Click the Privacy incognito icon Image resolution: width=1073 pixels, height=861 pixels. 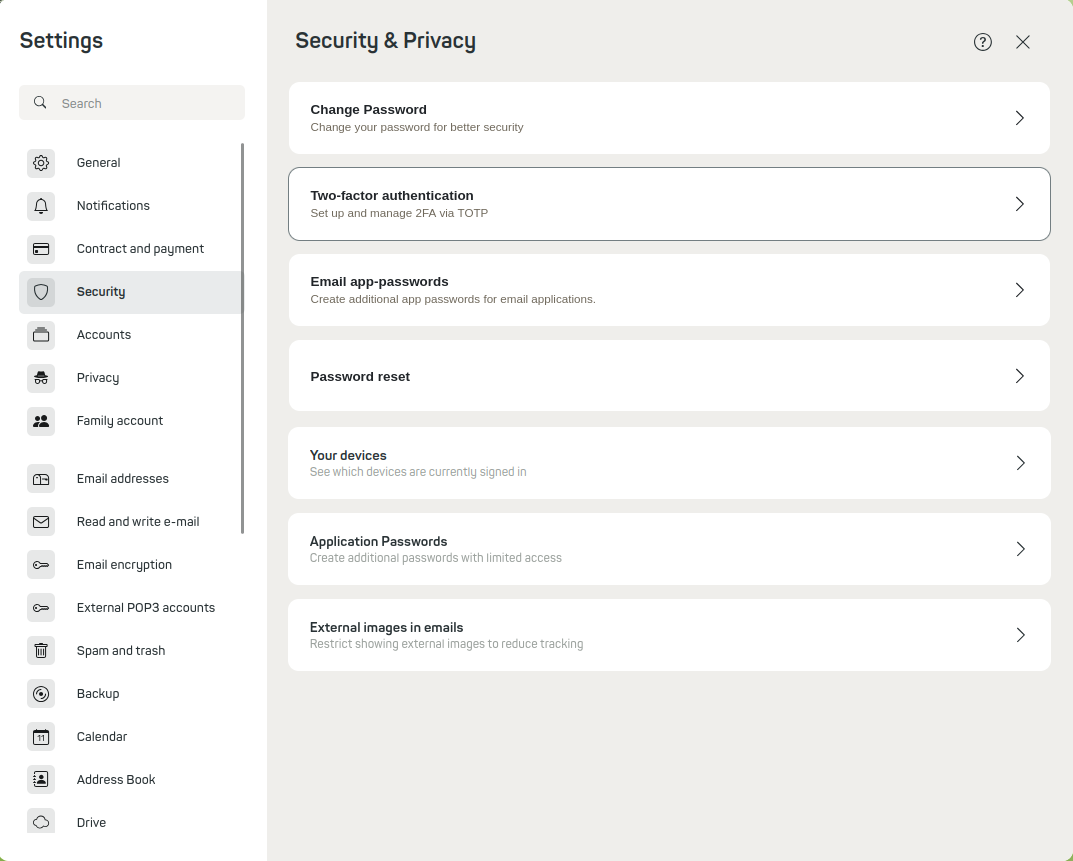[x=41, y=378]
